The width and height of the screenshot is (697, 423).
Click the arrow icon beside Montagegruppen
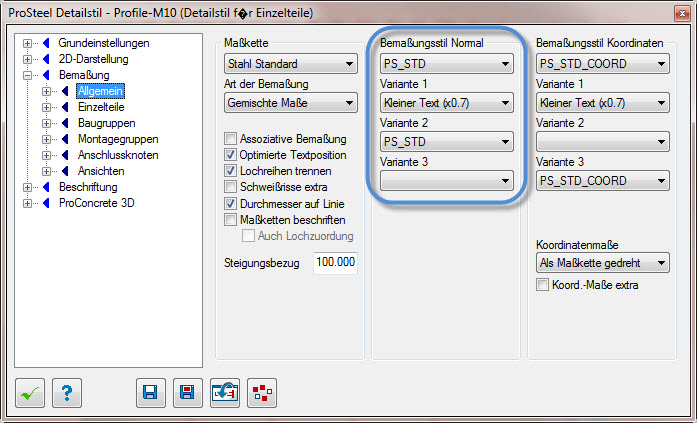[x=65, y=139]
